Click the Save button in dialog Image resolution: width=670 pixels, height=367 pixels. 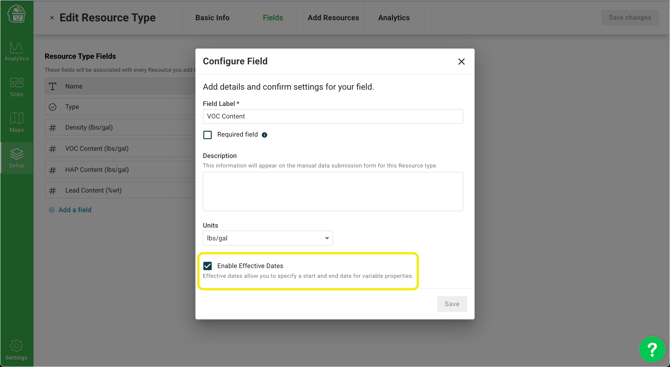point(452,304)
